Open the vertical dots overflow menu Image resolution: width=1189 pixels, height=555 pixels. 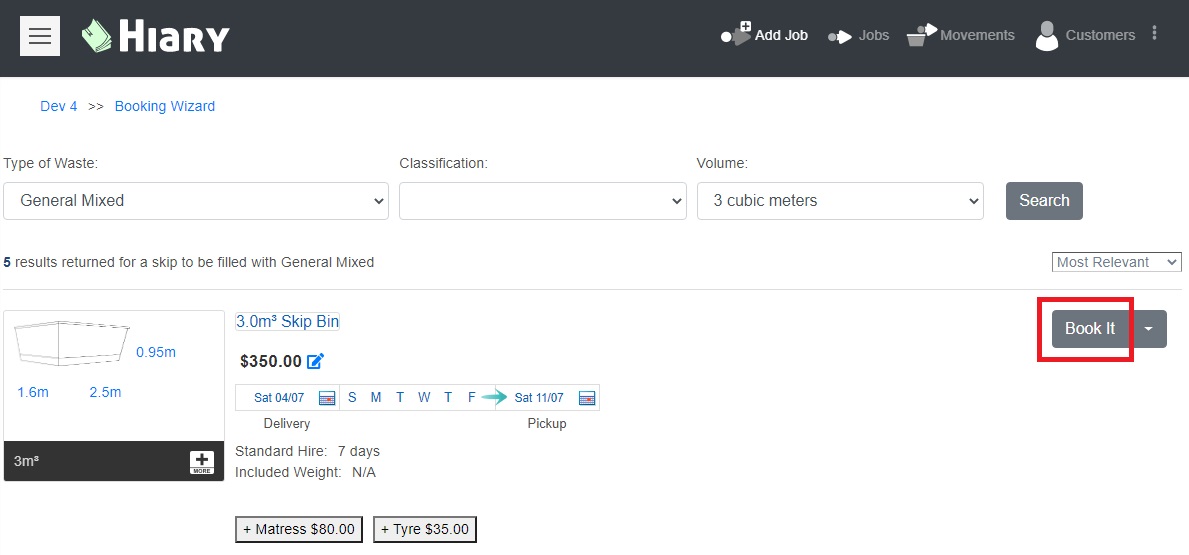(1154, 33)
